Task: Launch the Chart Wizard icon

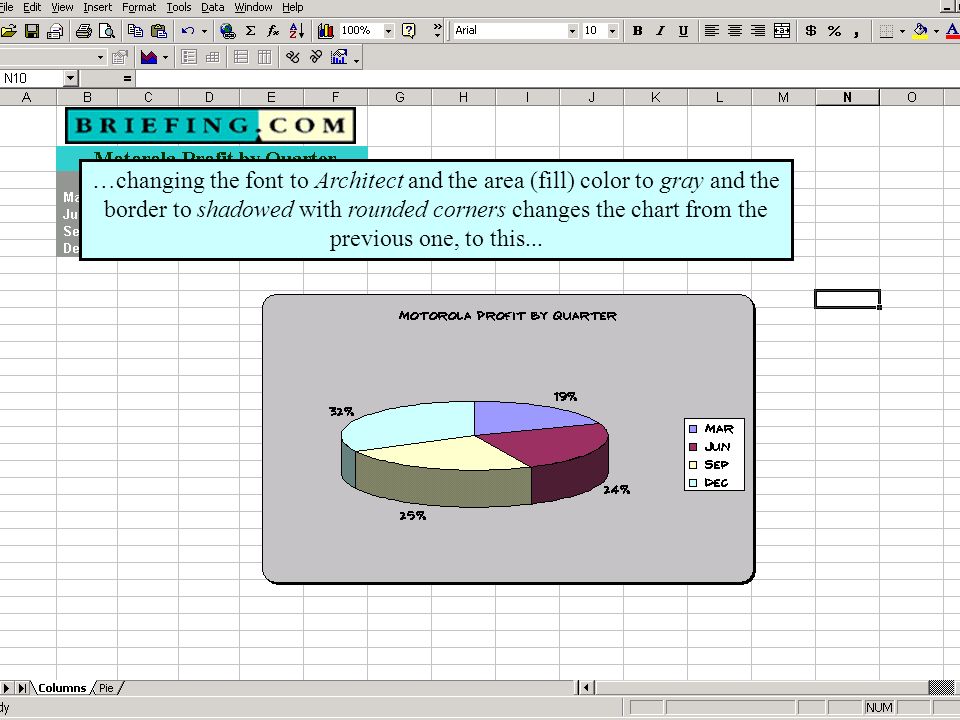Action: coord(326,31)
